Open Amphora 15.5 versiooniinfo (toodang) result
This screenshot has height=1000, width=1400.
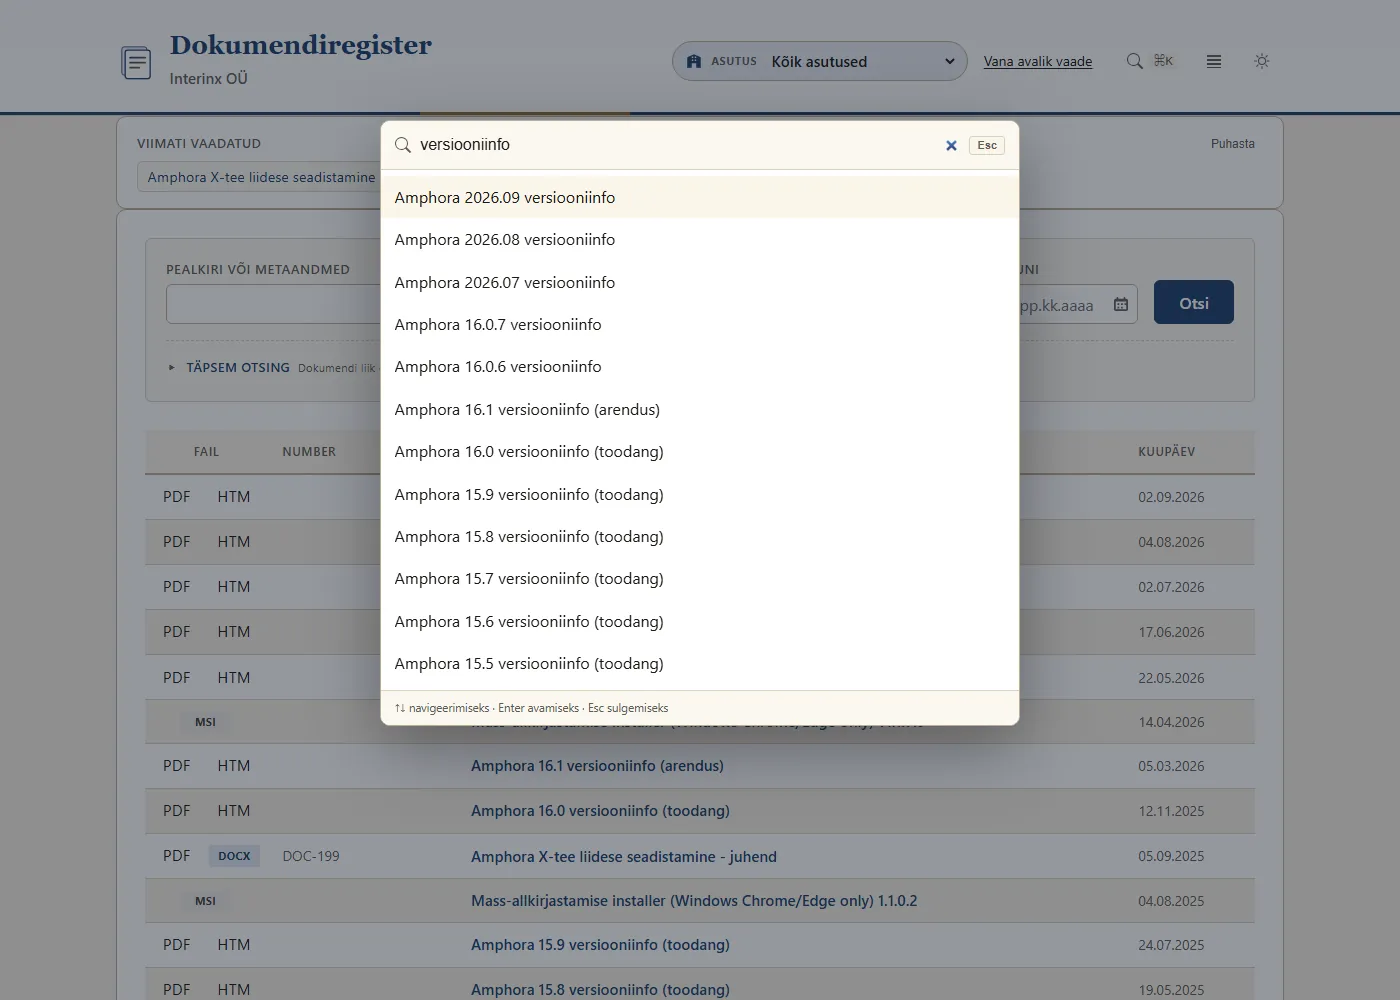(700, 664)
